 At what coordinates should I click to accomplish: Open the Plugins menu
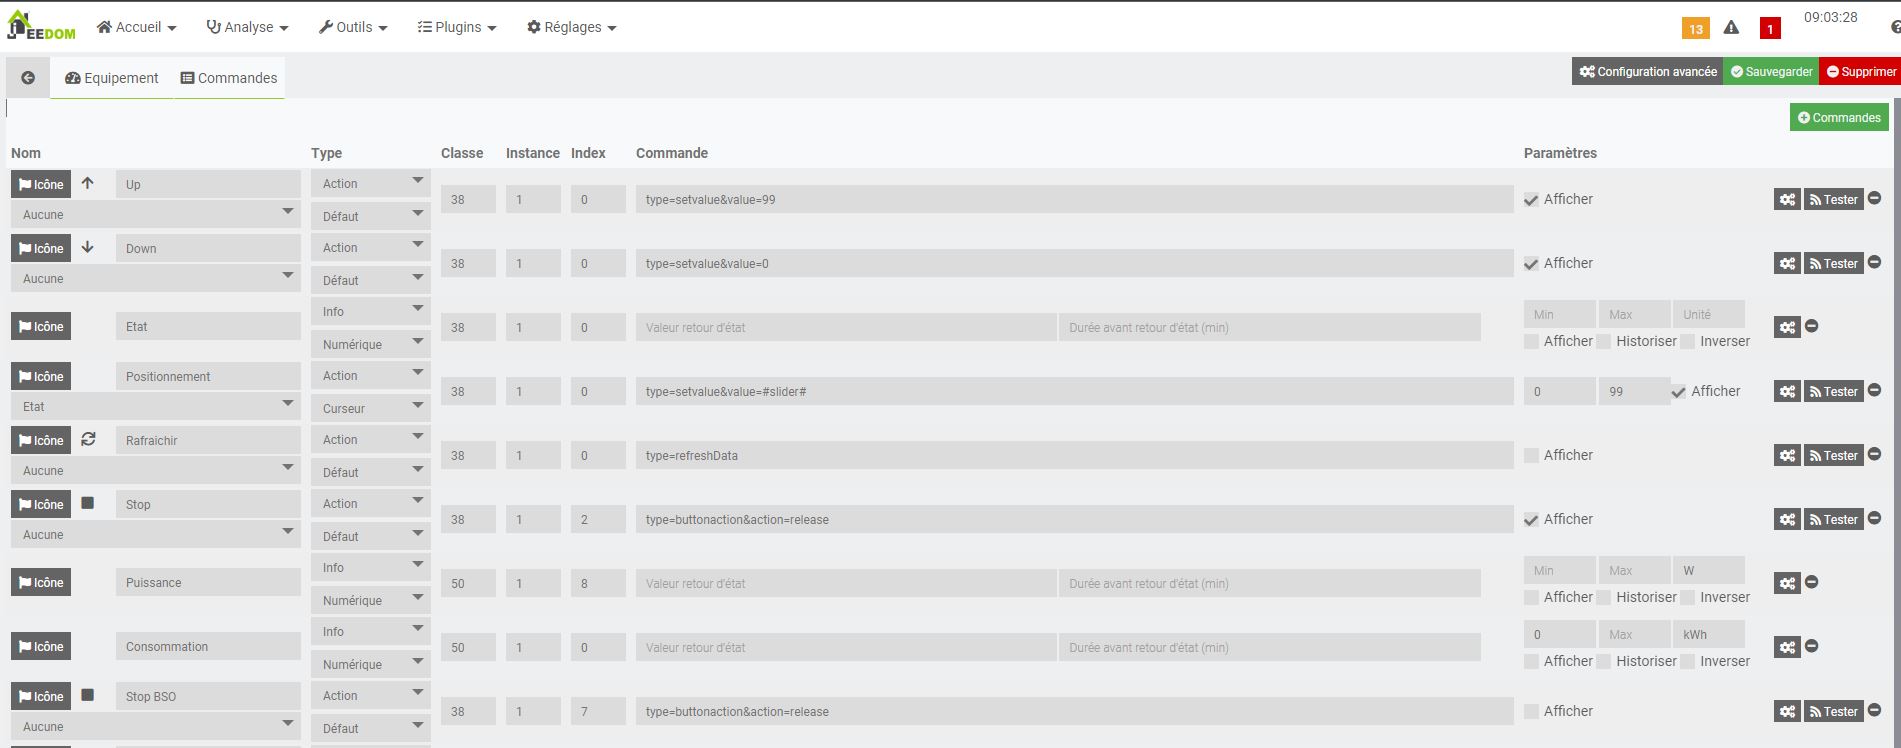(457, 27)
